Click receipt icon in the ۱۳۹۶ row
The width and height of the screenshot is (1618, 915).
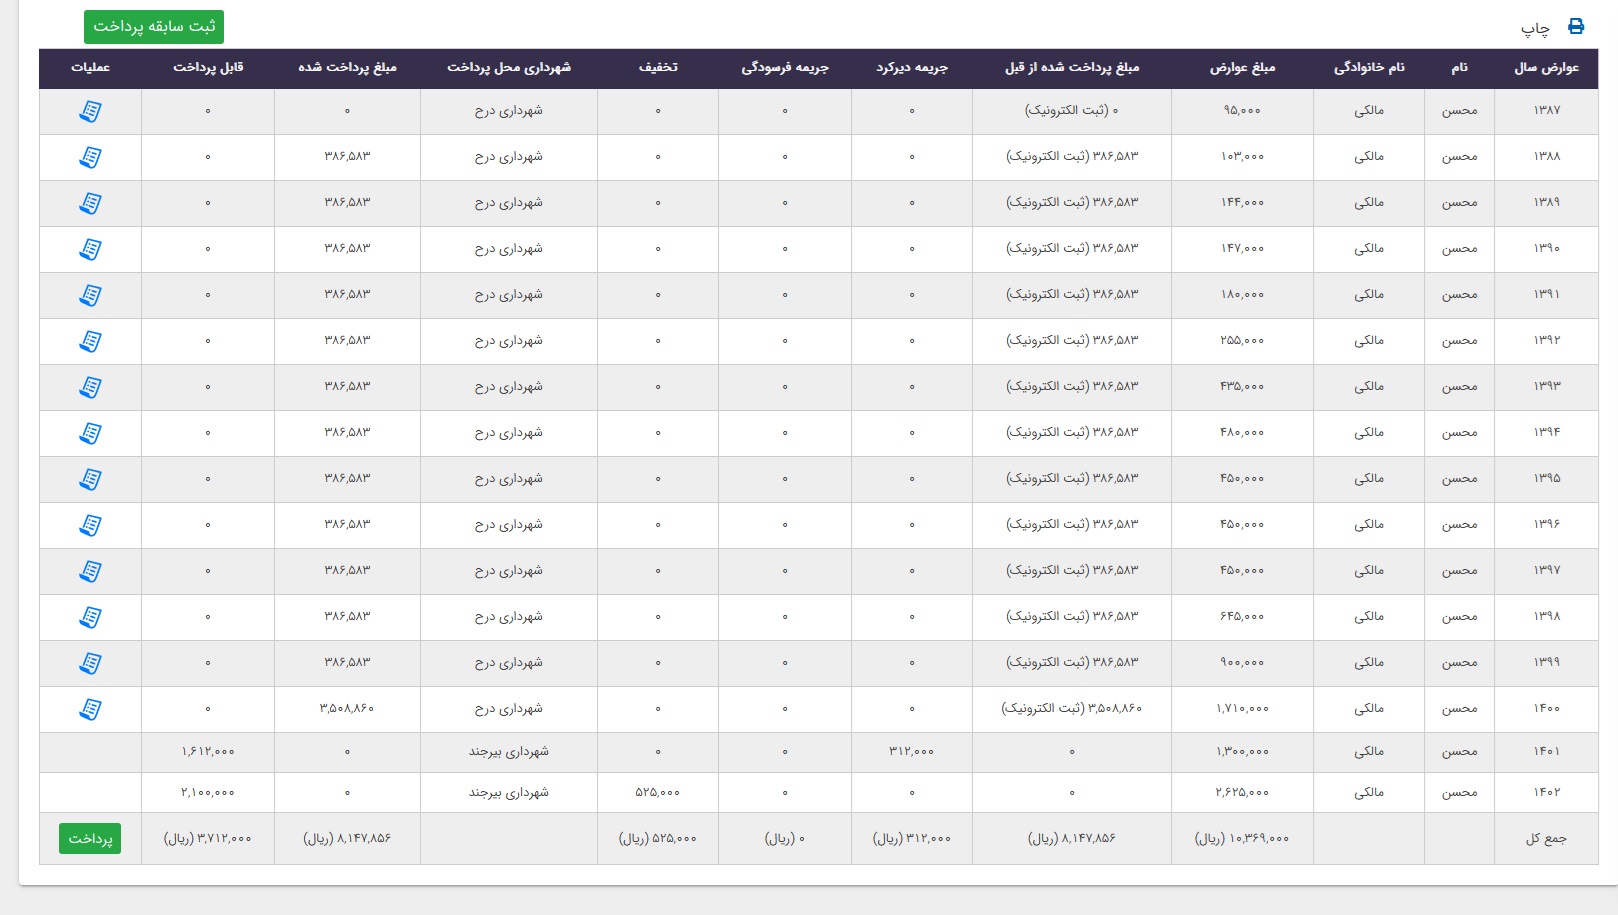(90, 525)
